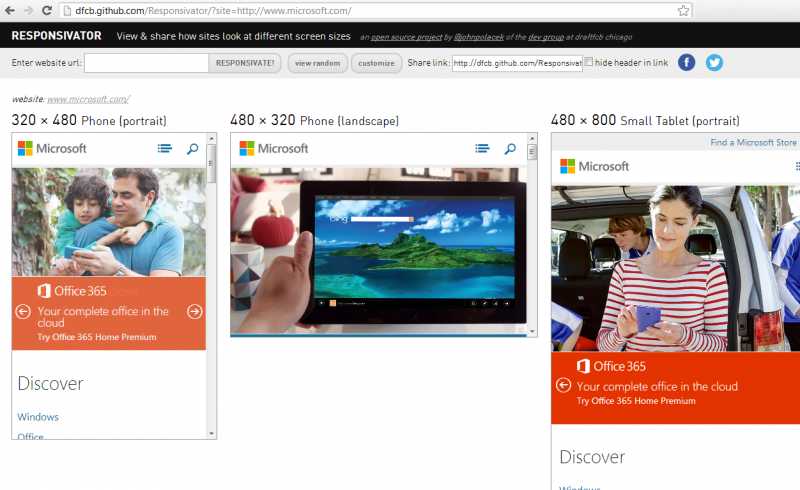Open Try Office 365 Home Premium in tablet frame
Image resolution: width=800 pixels, height=490 pixels.
[x=636, y=401]
